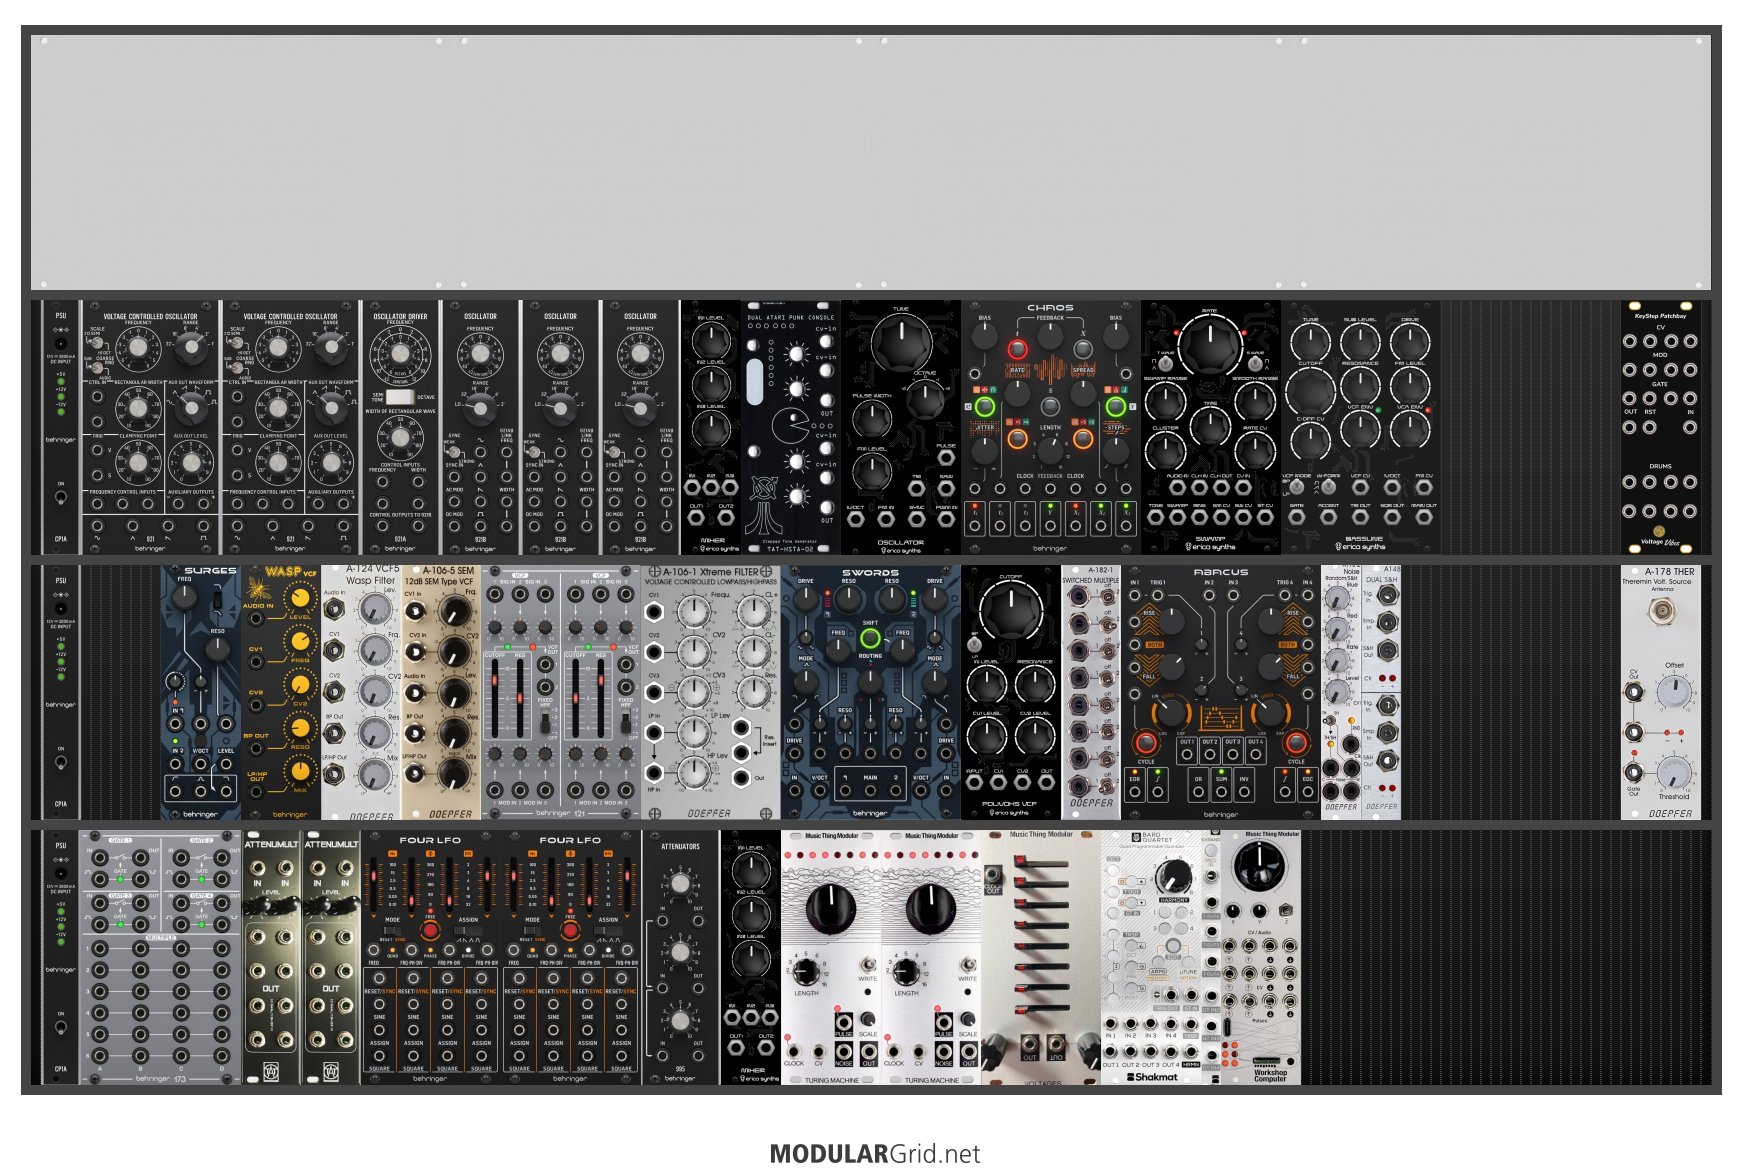Open the Dual Atari Punk Console module
1752x1175 pixels.
(791, 428)
